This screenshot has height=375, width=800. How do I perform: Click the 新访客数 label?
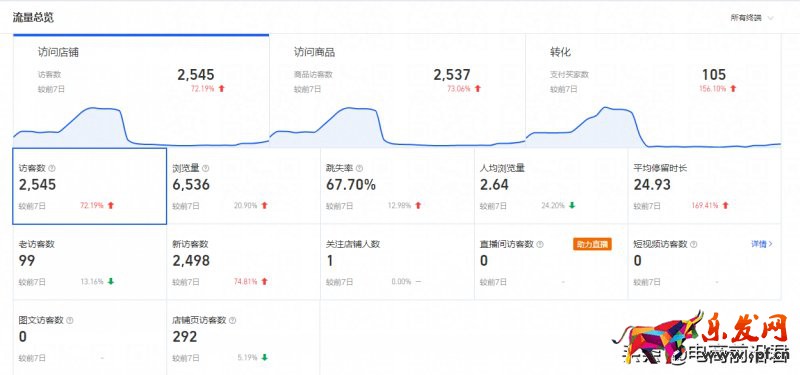[190, 244]
